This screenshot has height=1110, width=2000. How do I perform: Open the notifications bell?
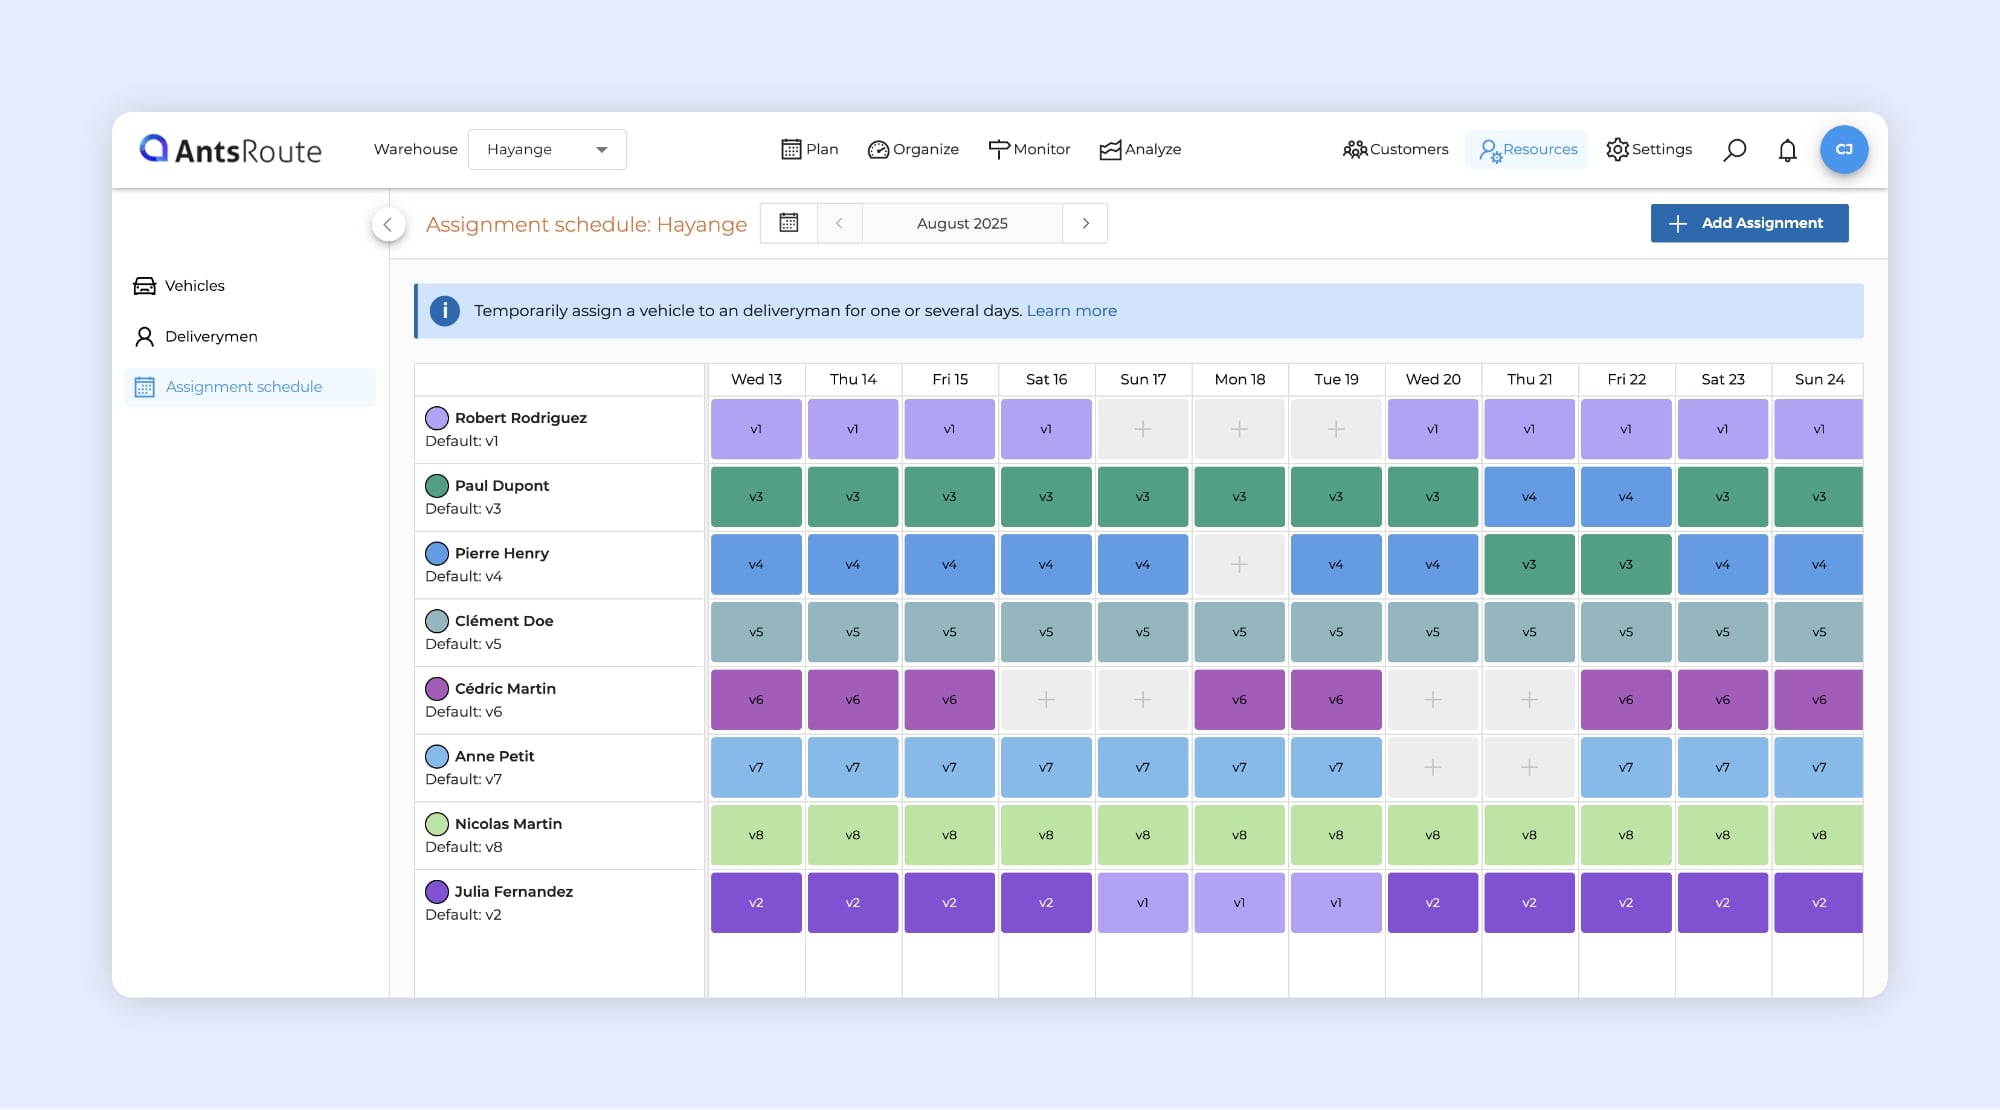[x=1787, y=150]
